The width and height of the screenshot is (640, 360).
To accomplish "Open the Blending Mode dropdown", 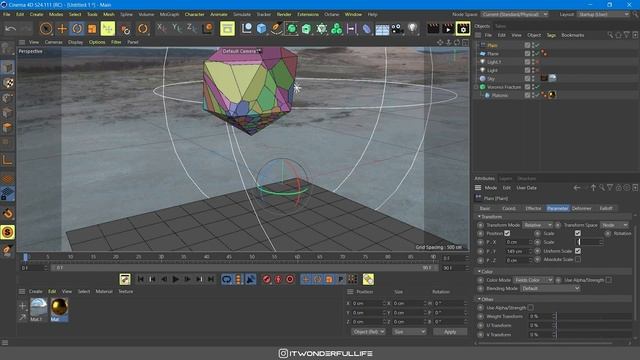I will (x=550, y=288).
